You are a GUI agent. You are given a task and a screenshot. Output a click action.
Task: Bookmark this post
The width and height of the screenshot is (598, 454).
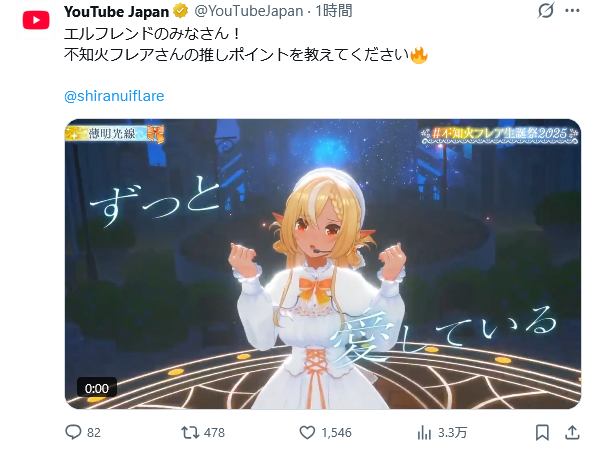point(542,433)
